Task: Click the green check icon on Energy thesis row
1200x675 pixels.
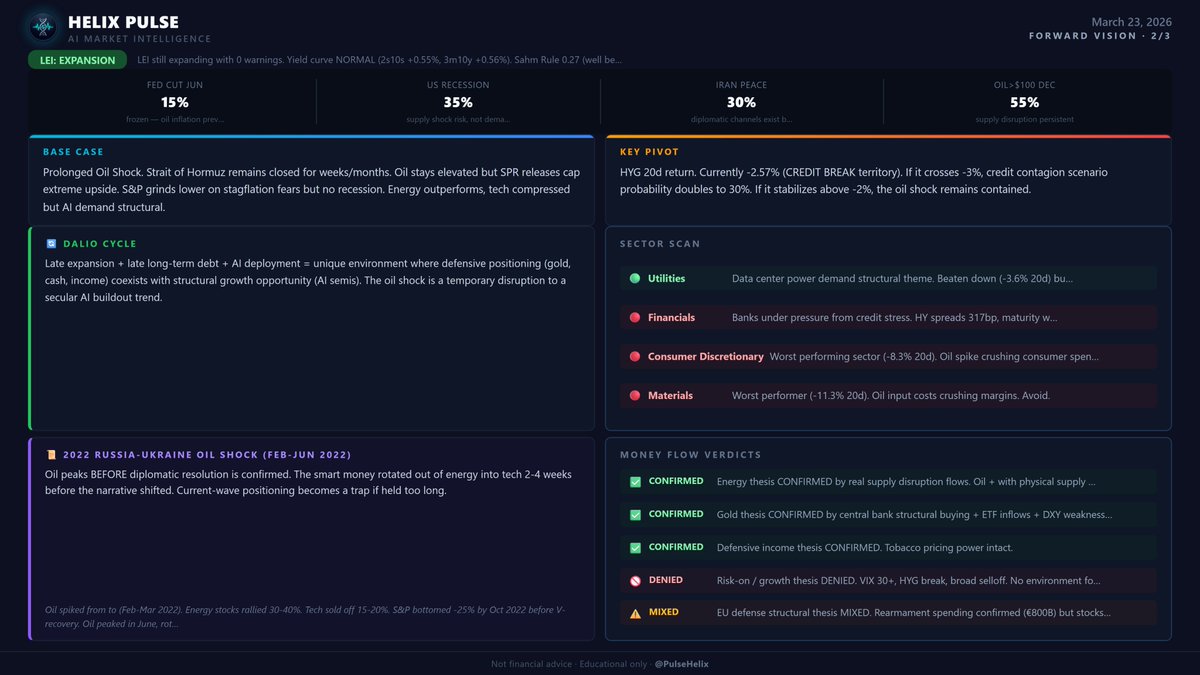Action: (635, 482)
